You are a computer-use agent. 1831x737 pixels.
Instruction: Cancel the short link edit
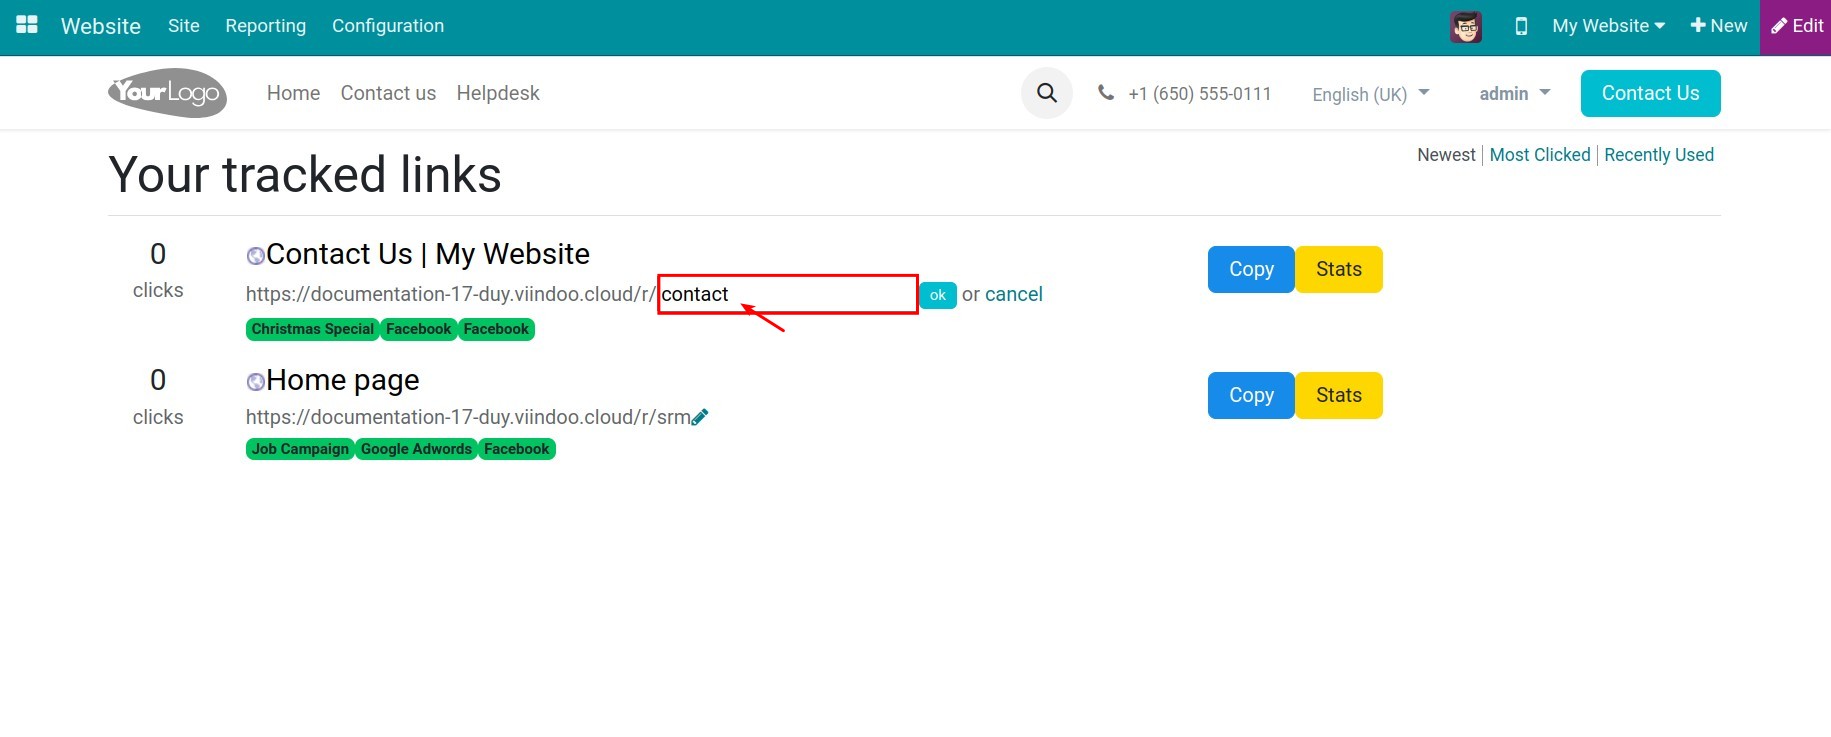(1014, 294)
